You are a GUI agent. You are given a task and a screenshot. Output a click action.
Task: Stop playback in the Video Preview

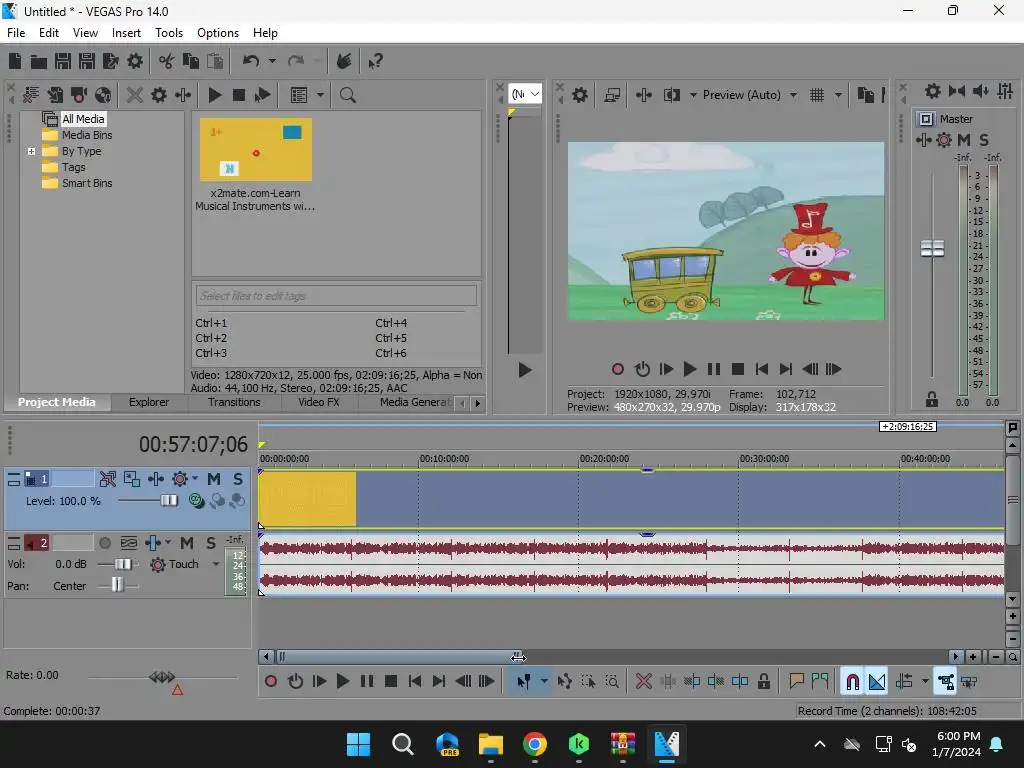point(738,370)
